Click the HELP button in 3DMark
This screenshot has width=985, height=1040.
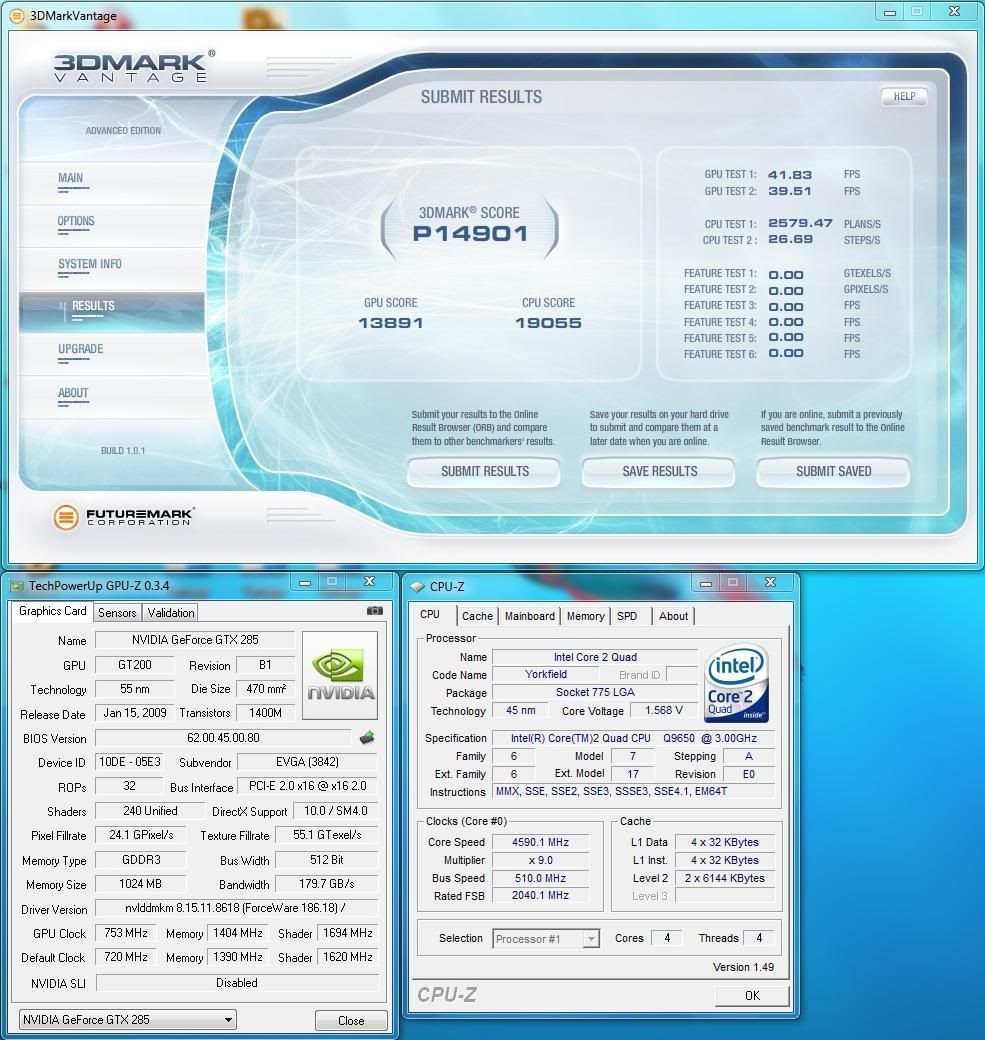click(904, 97)
